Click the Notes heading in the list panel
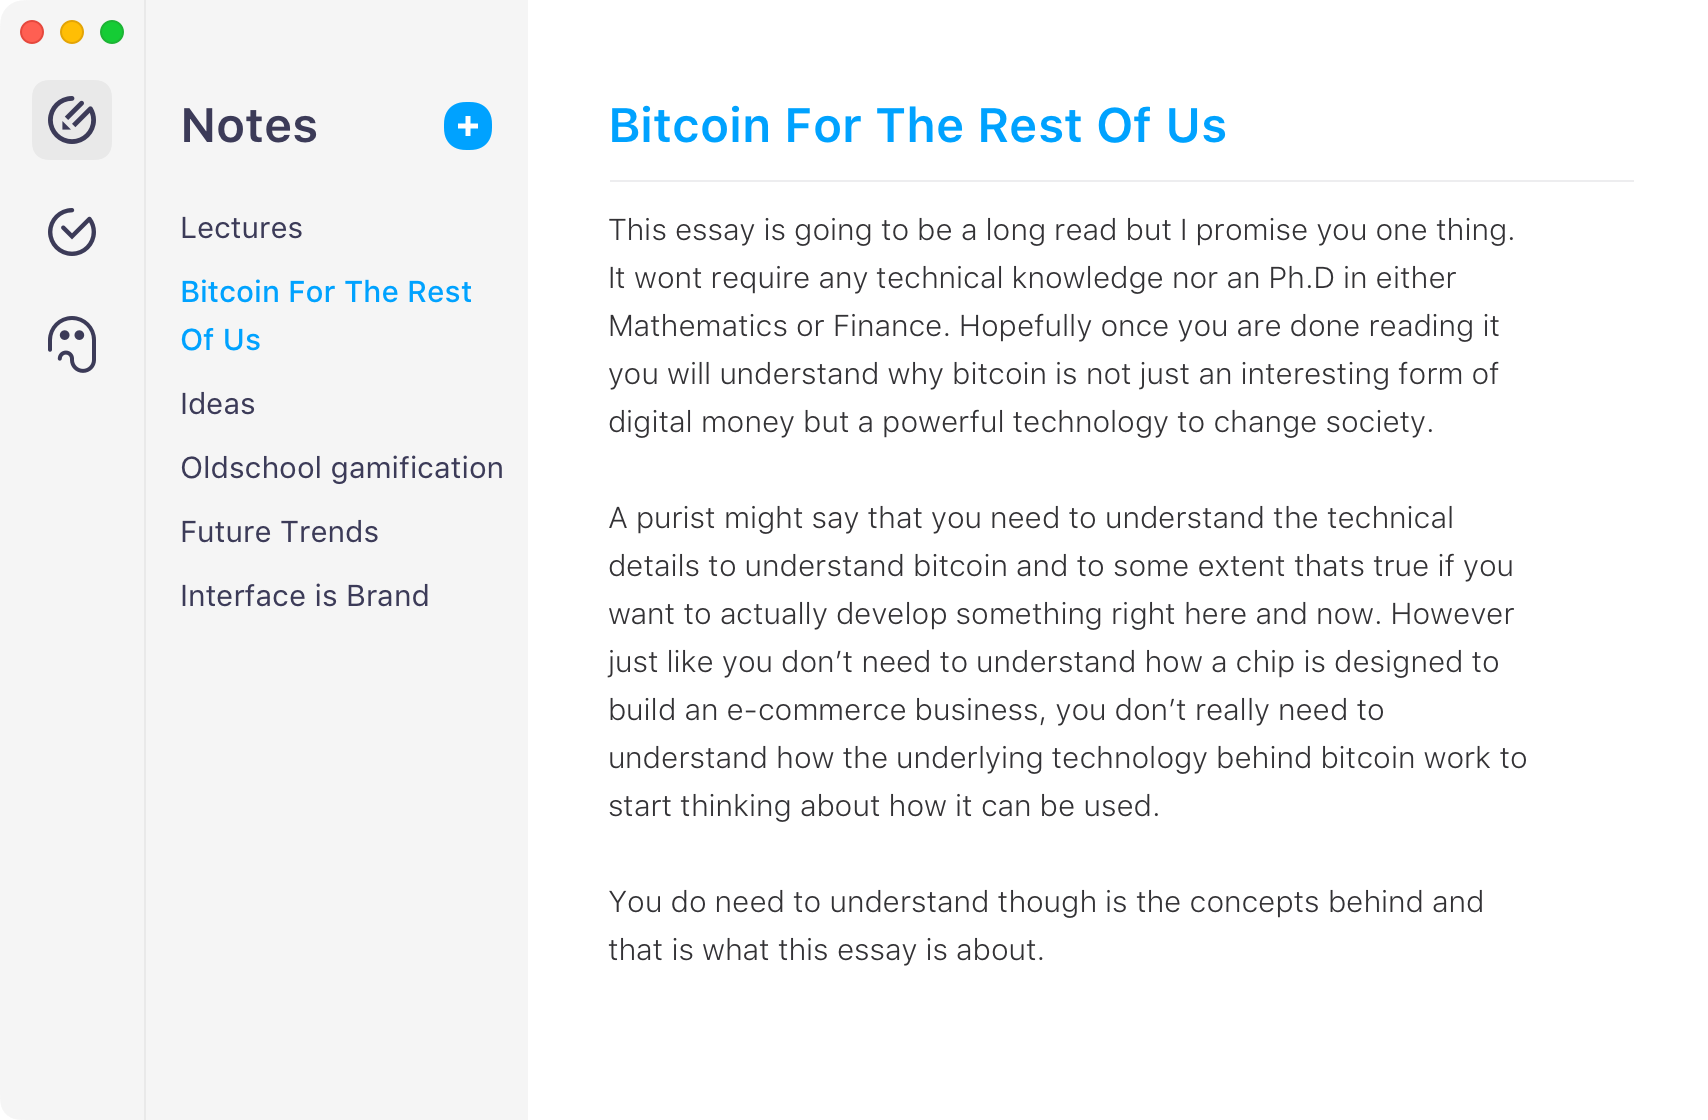 (x=249, y=126)
